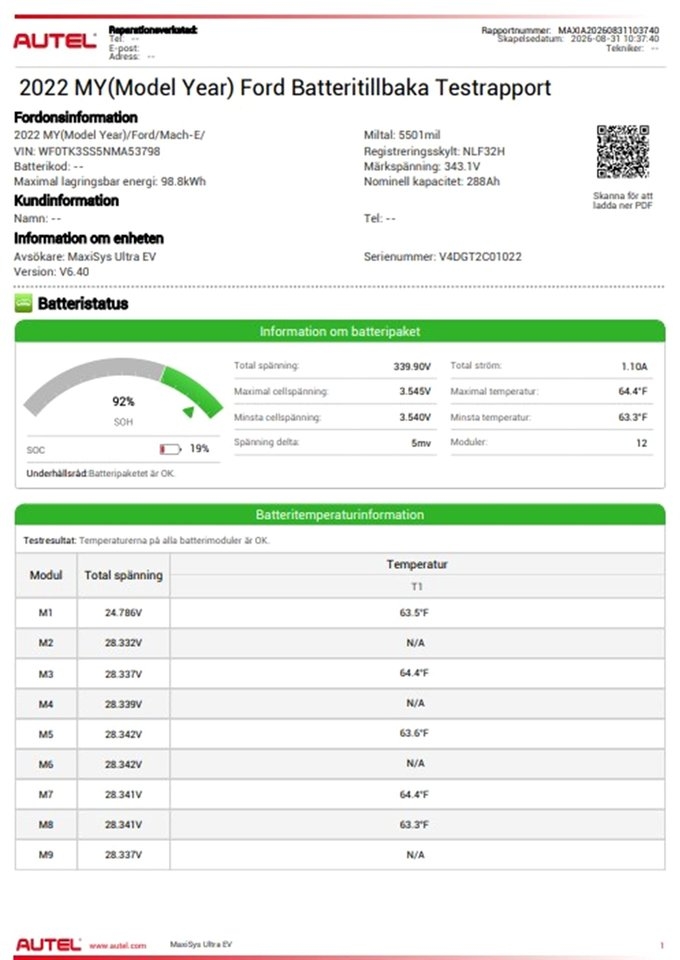Click the 'Temperatur' column header
The width and height of the screenshot is (680, 960).
click(417, 564)
